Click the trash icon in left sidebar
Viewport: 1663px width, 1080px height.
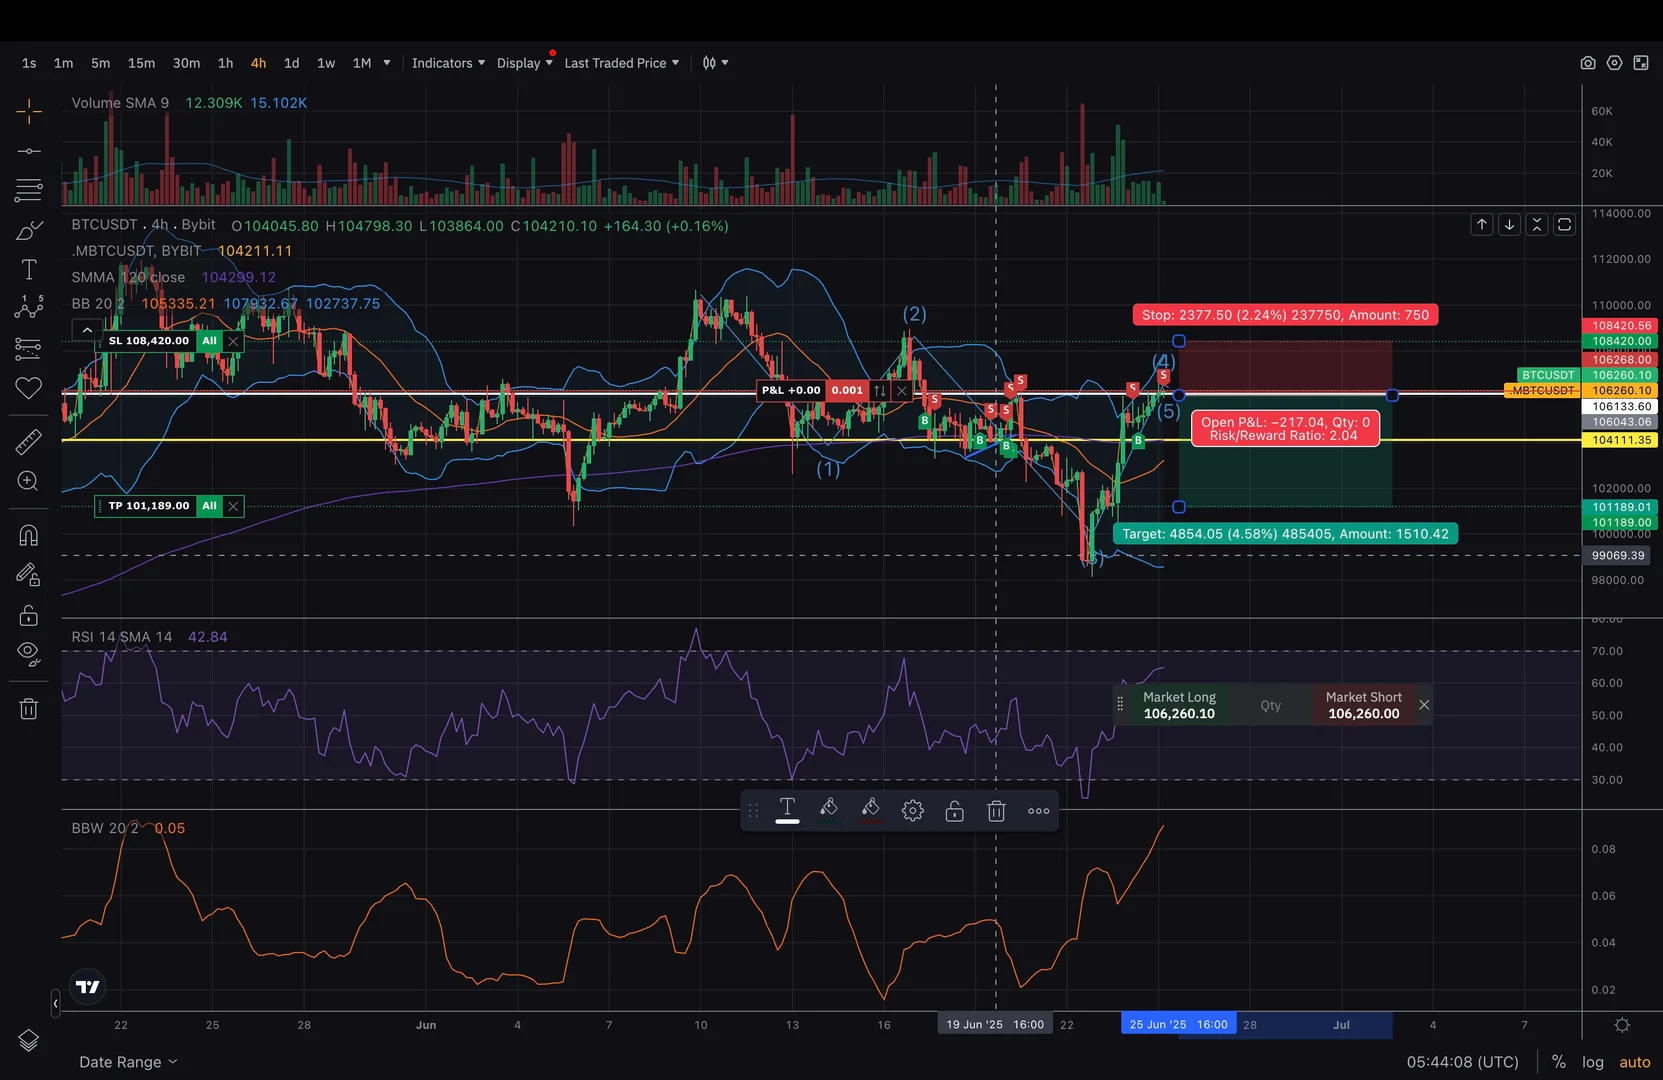coord(29,709)
